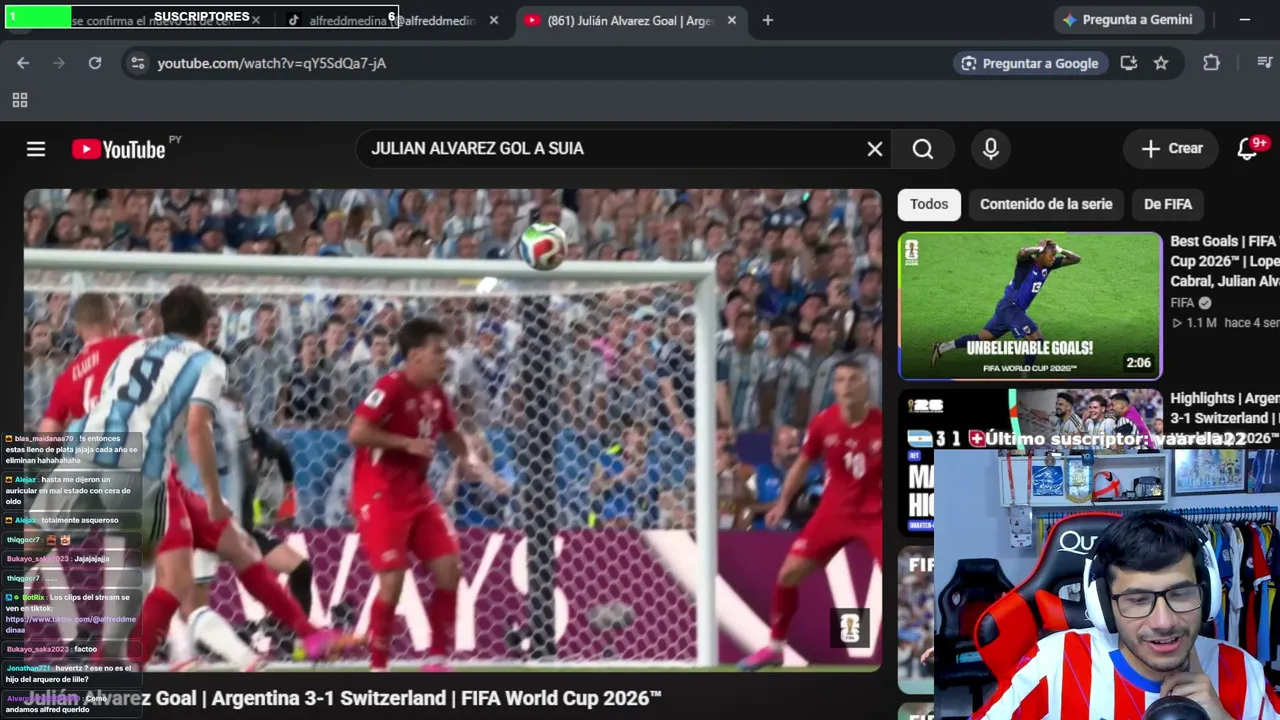Open the install app icon in address bar
1280x720 pixels.
tap(1129, 63)
